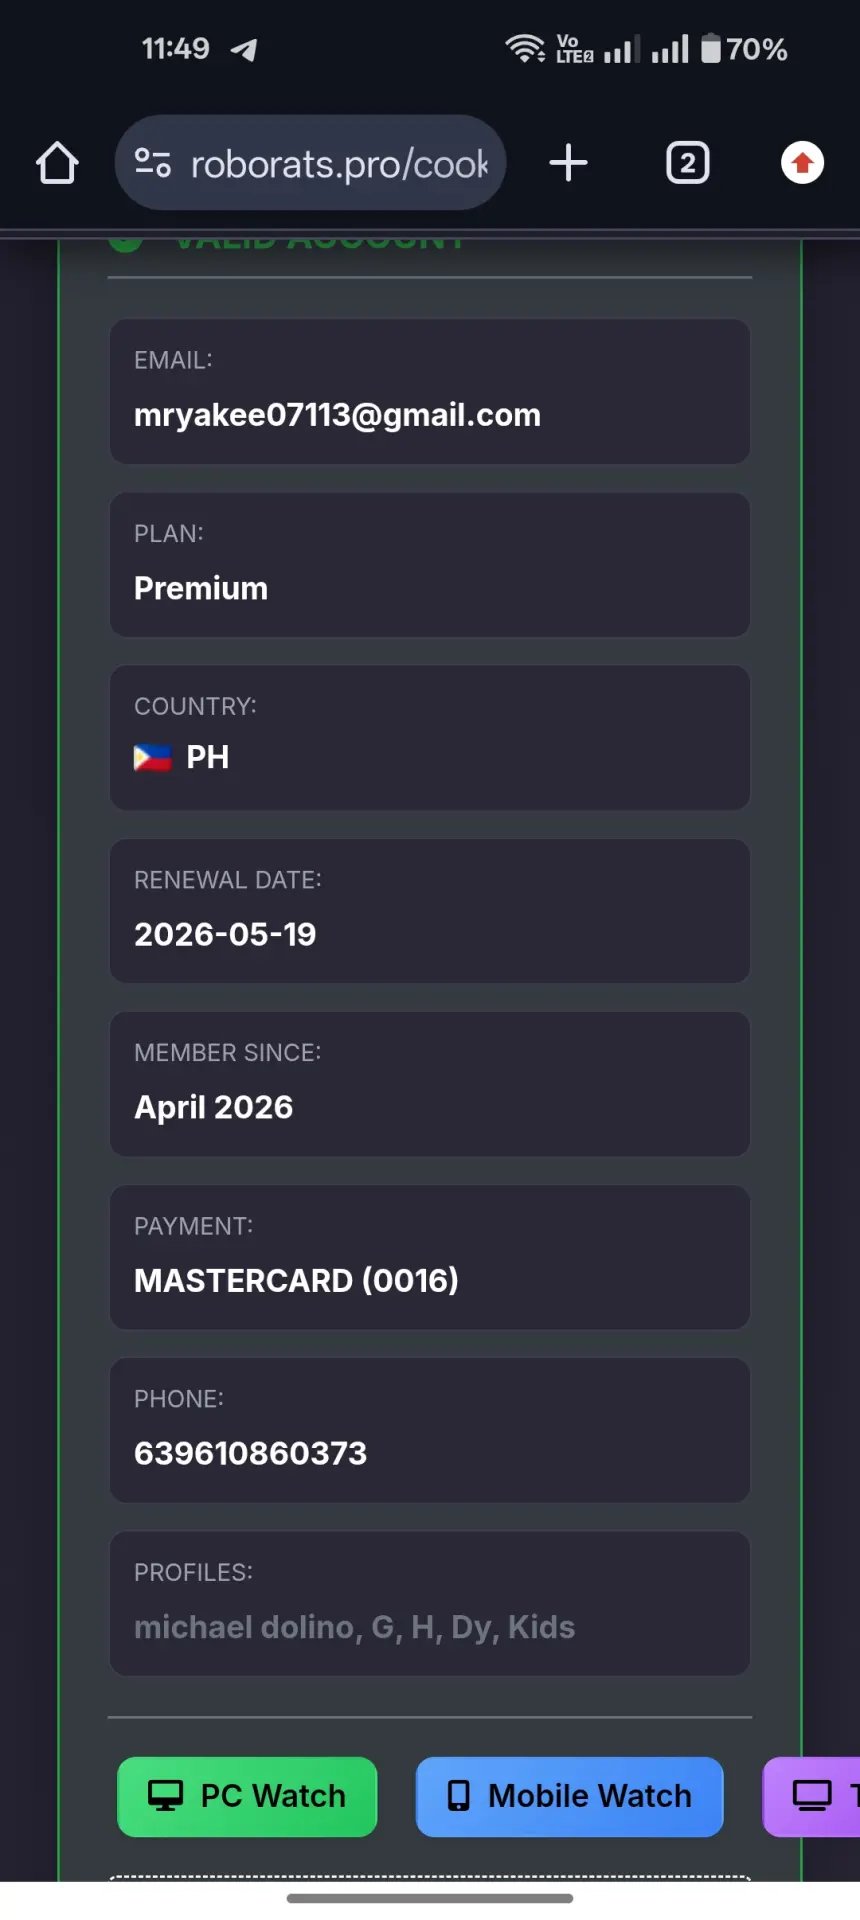This screenshot has height=1920, width=860.
Task: Click the Mobile Watch button
Action: click(569, 1797)
